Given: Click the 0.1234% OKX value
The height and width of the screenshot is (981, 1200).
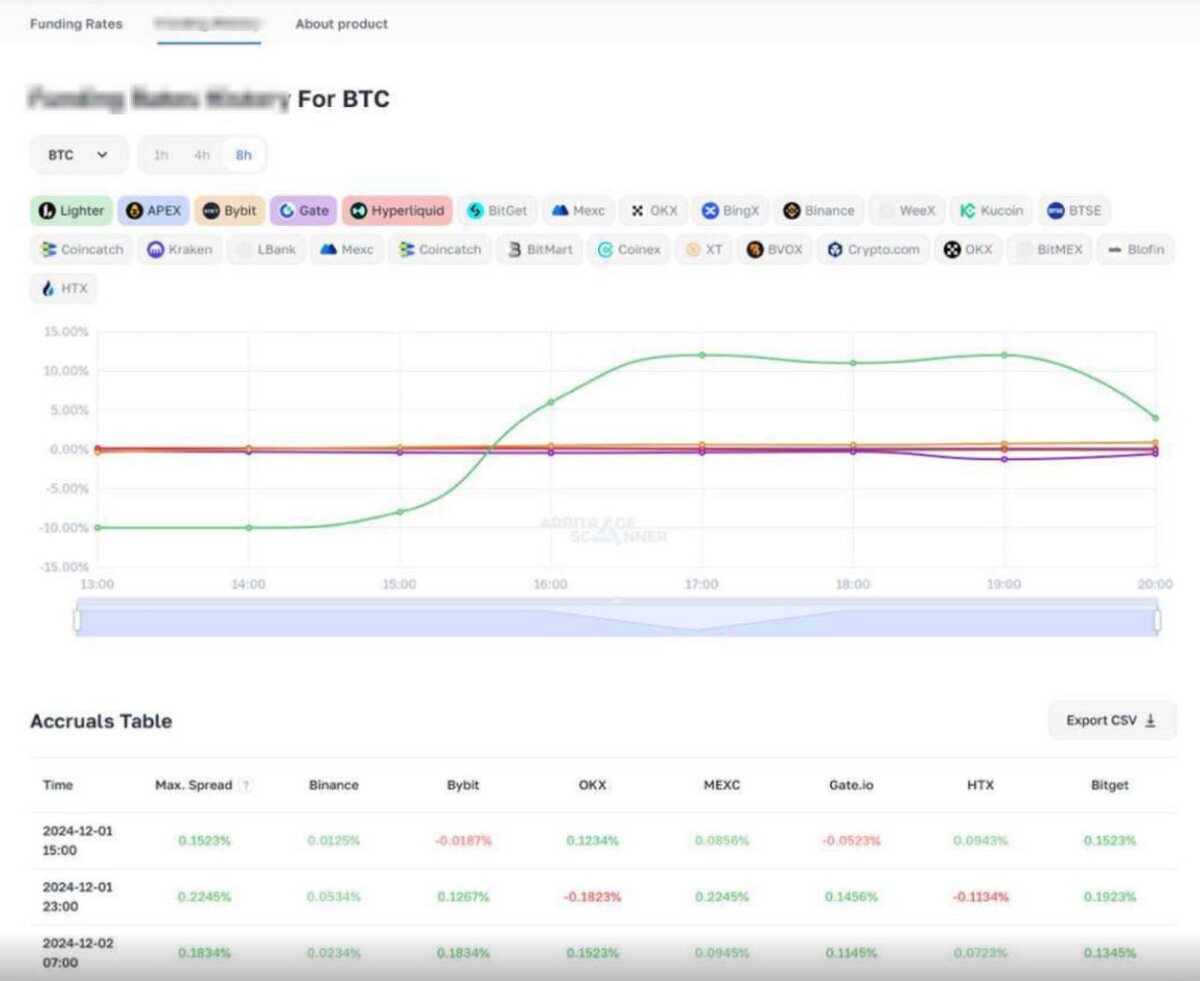Looking at the screenshot, I should point(592,841).
